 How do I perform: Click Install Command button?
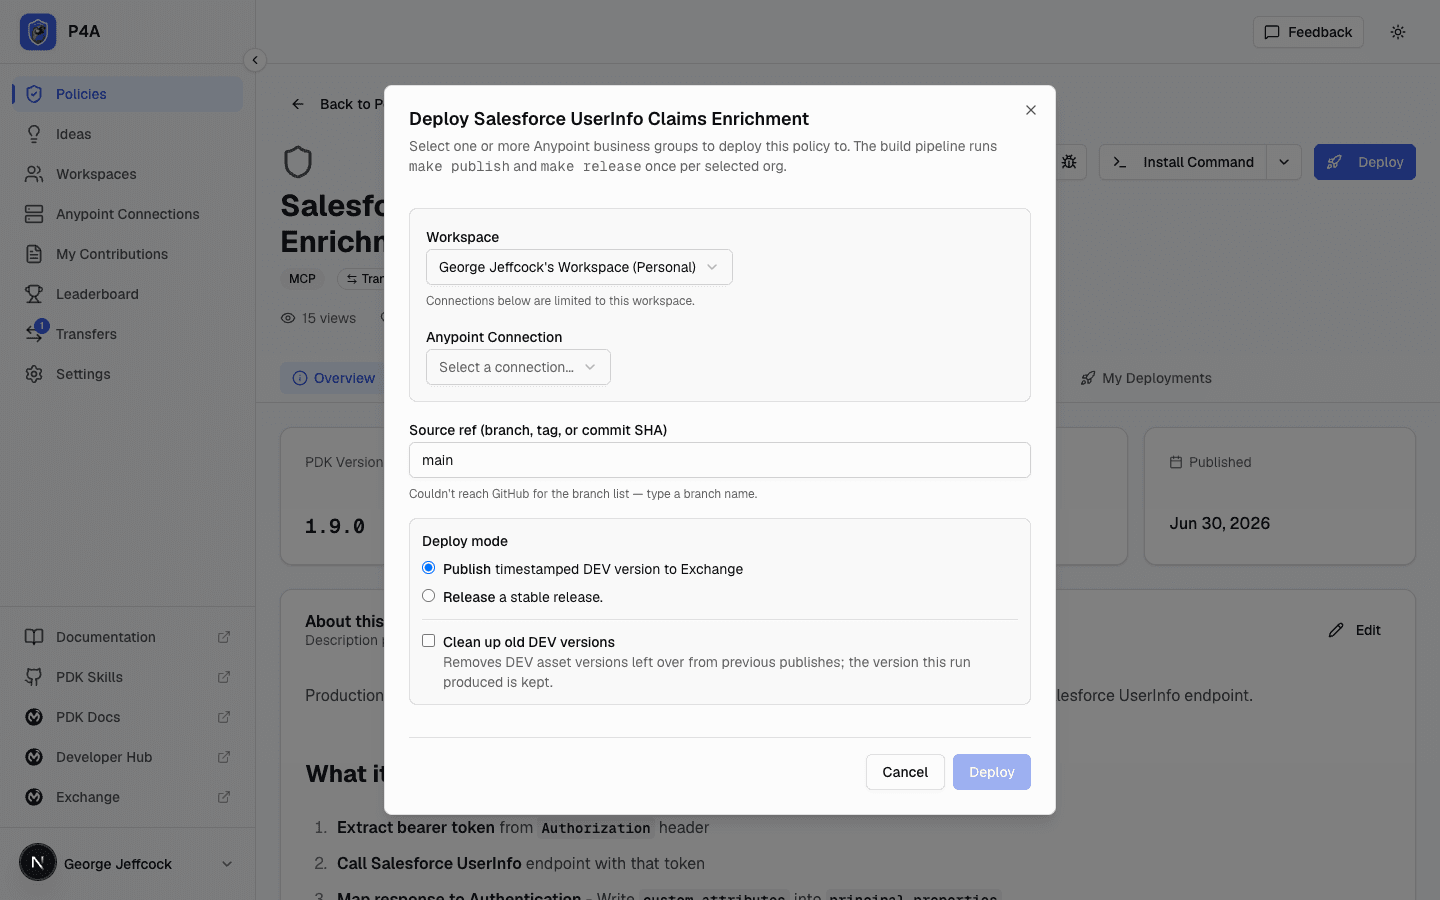1184,162
